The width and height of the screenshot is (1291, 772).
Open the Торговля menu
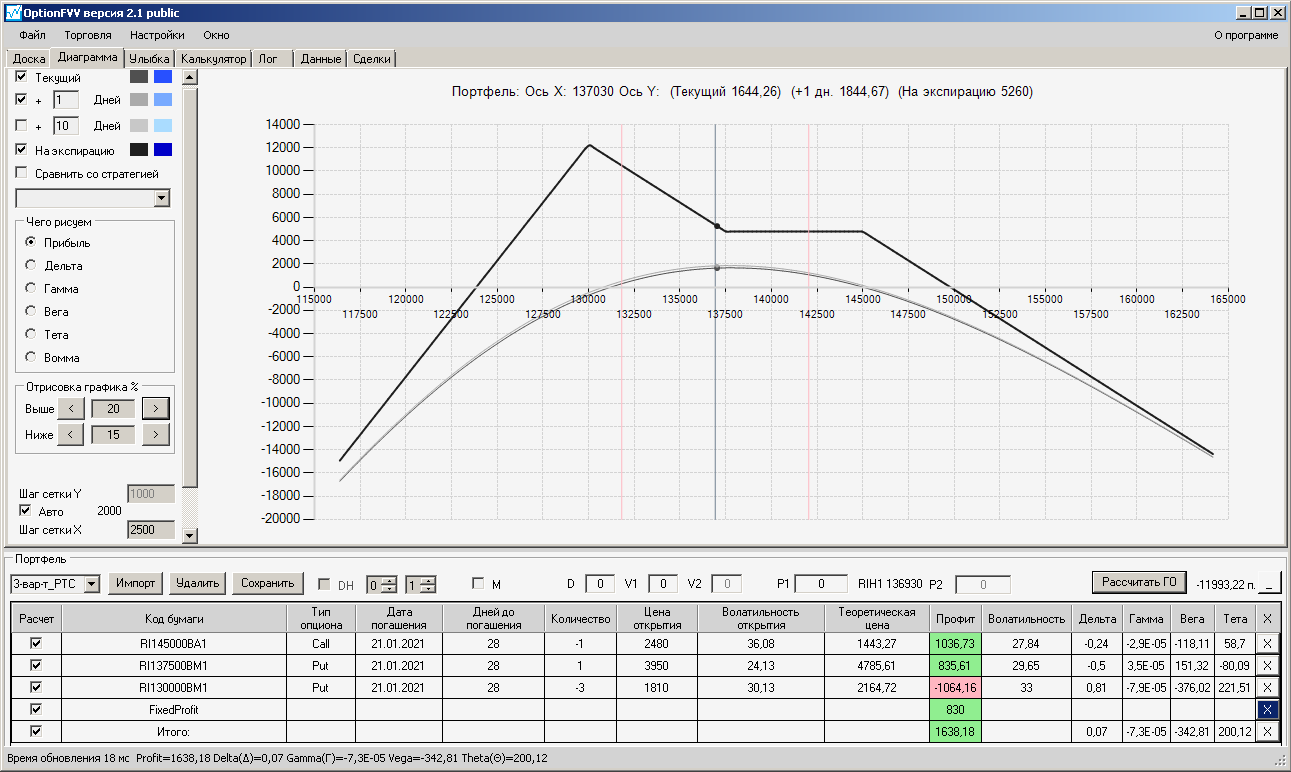tap(88, 35)
